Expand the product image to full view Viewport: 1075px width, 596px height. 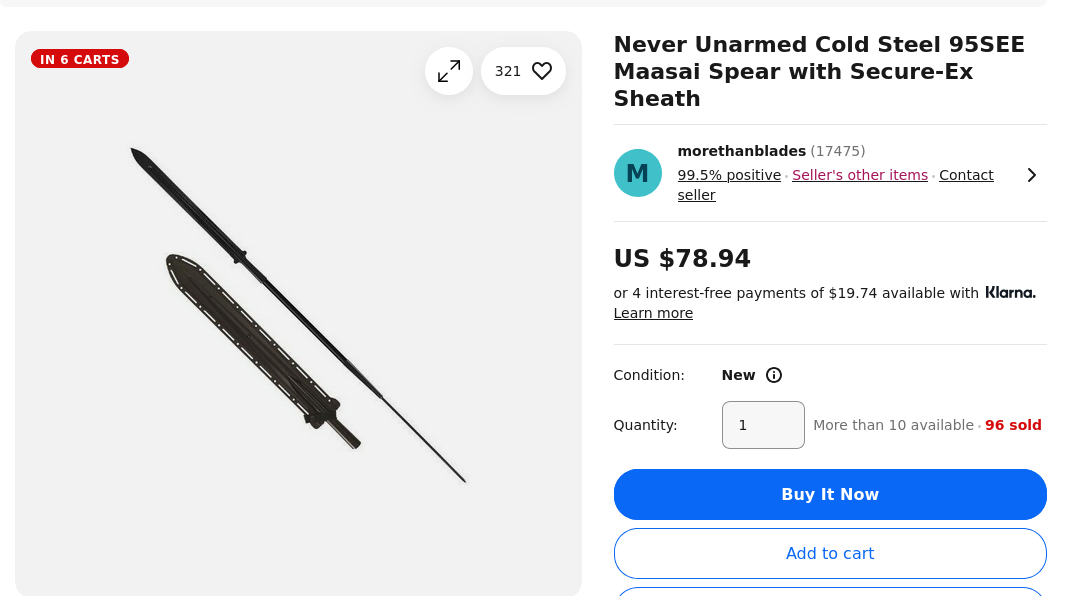point(449,71)
